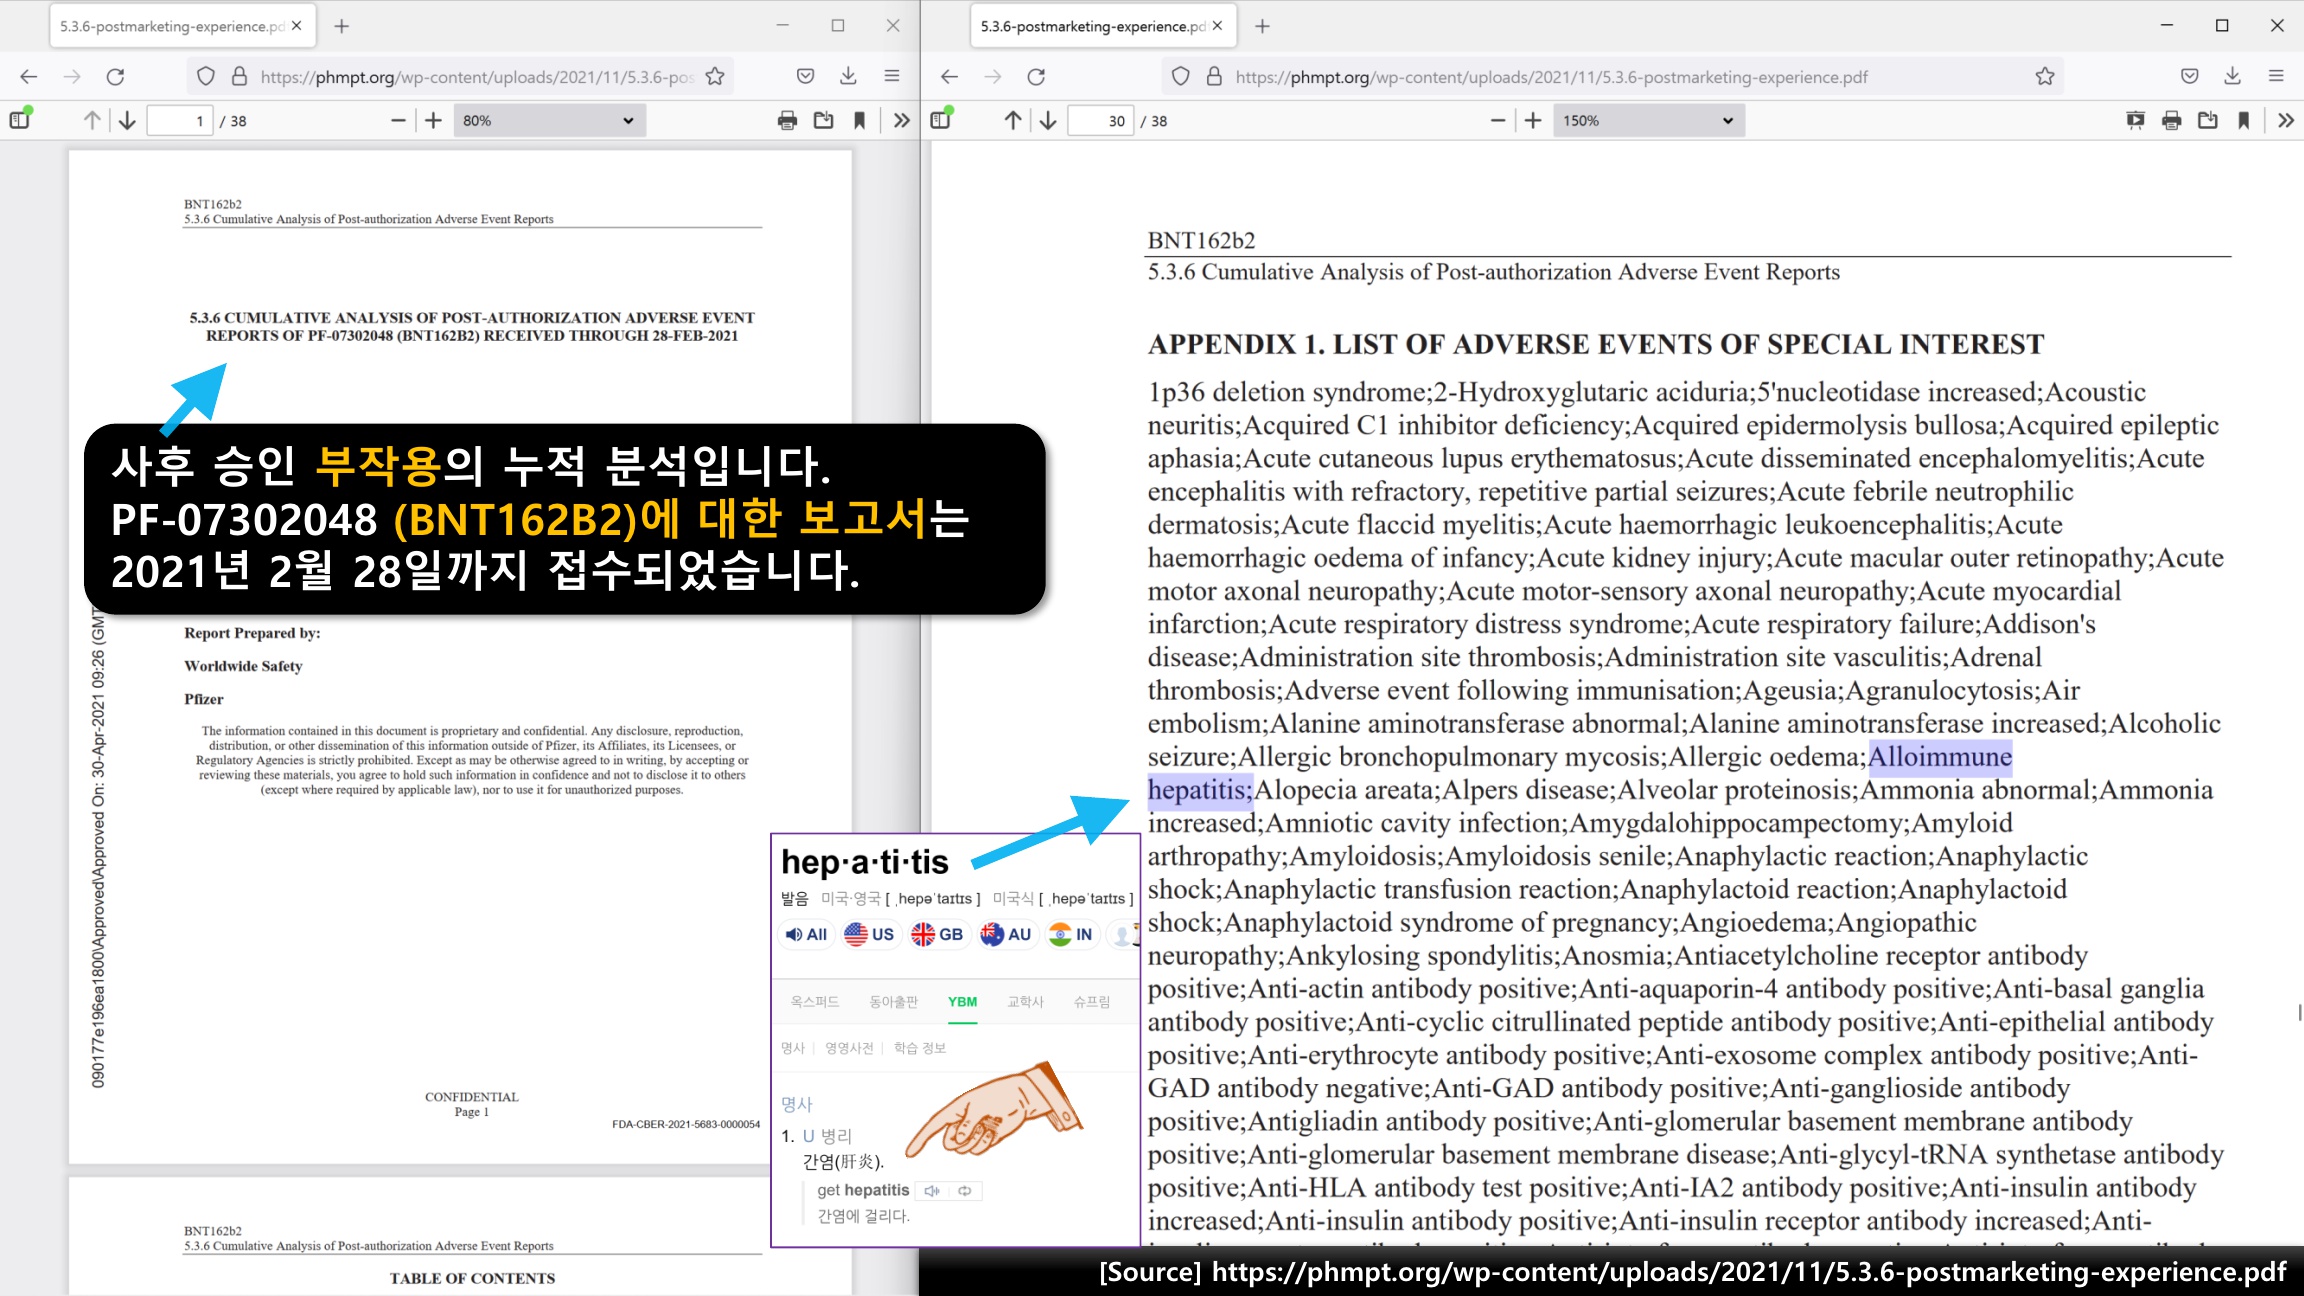Save to Pocket in the left window

(805, 76)
